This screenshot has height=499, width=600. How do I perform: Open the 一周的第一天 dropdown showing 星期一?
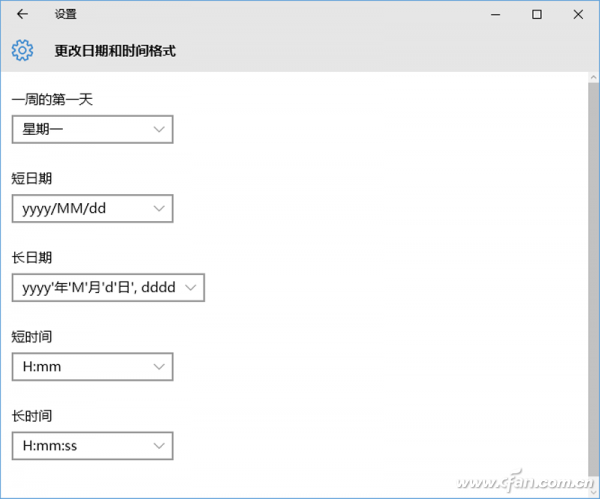pyautogui.click(x=92, y=130)
